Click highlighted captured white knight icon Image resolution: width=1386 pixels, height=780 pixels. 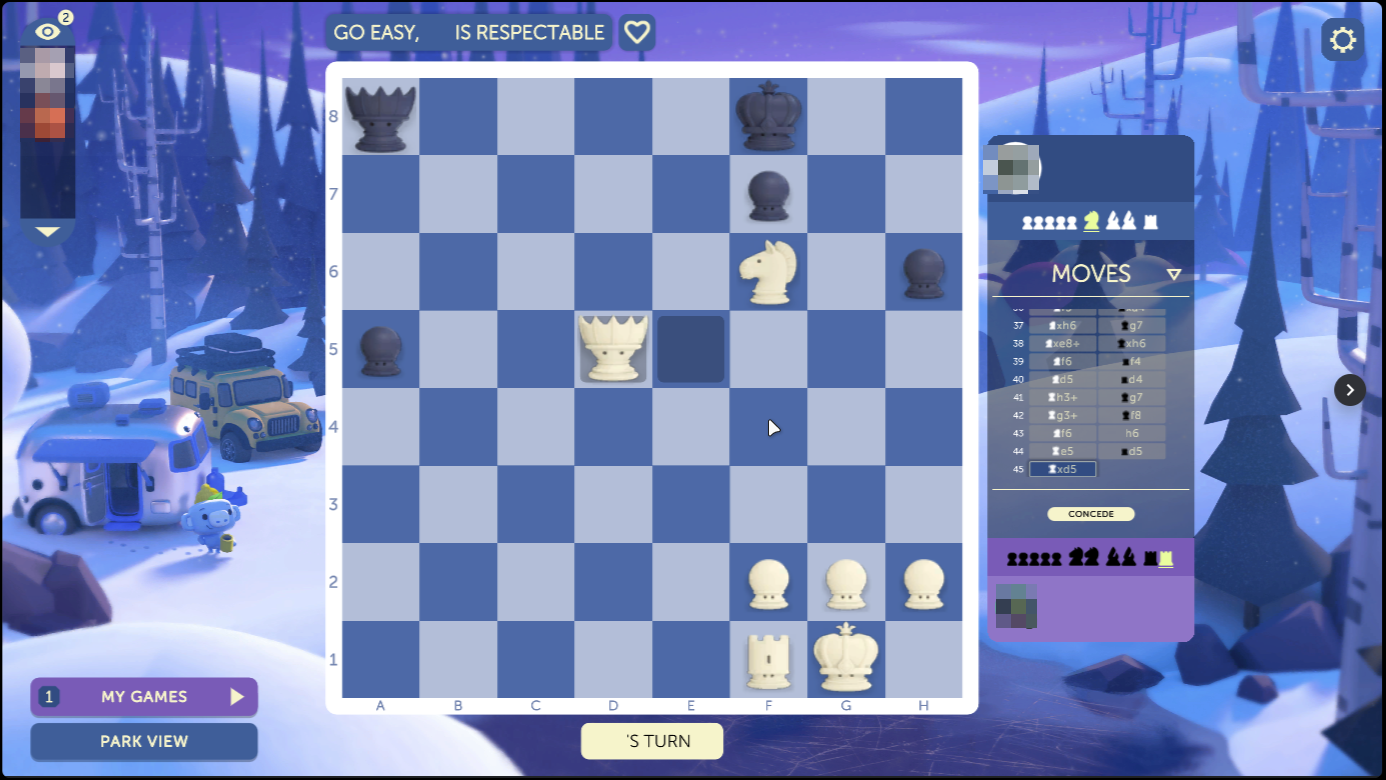pos(1091,222)
